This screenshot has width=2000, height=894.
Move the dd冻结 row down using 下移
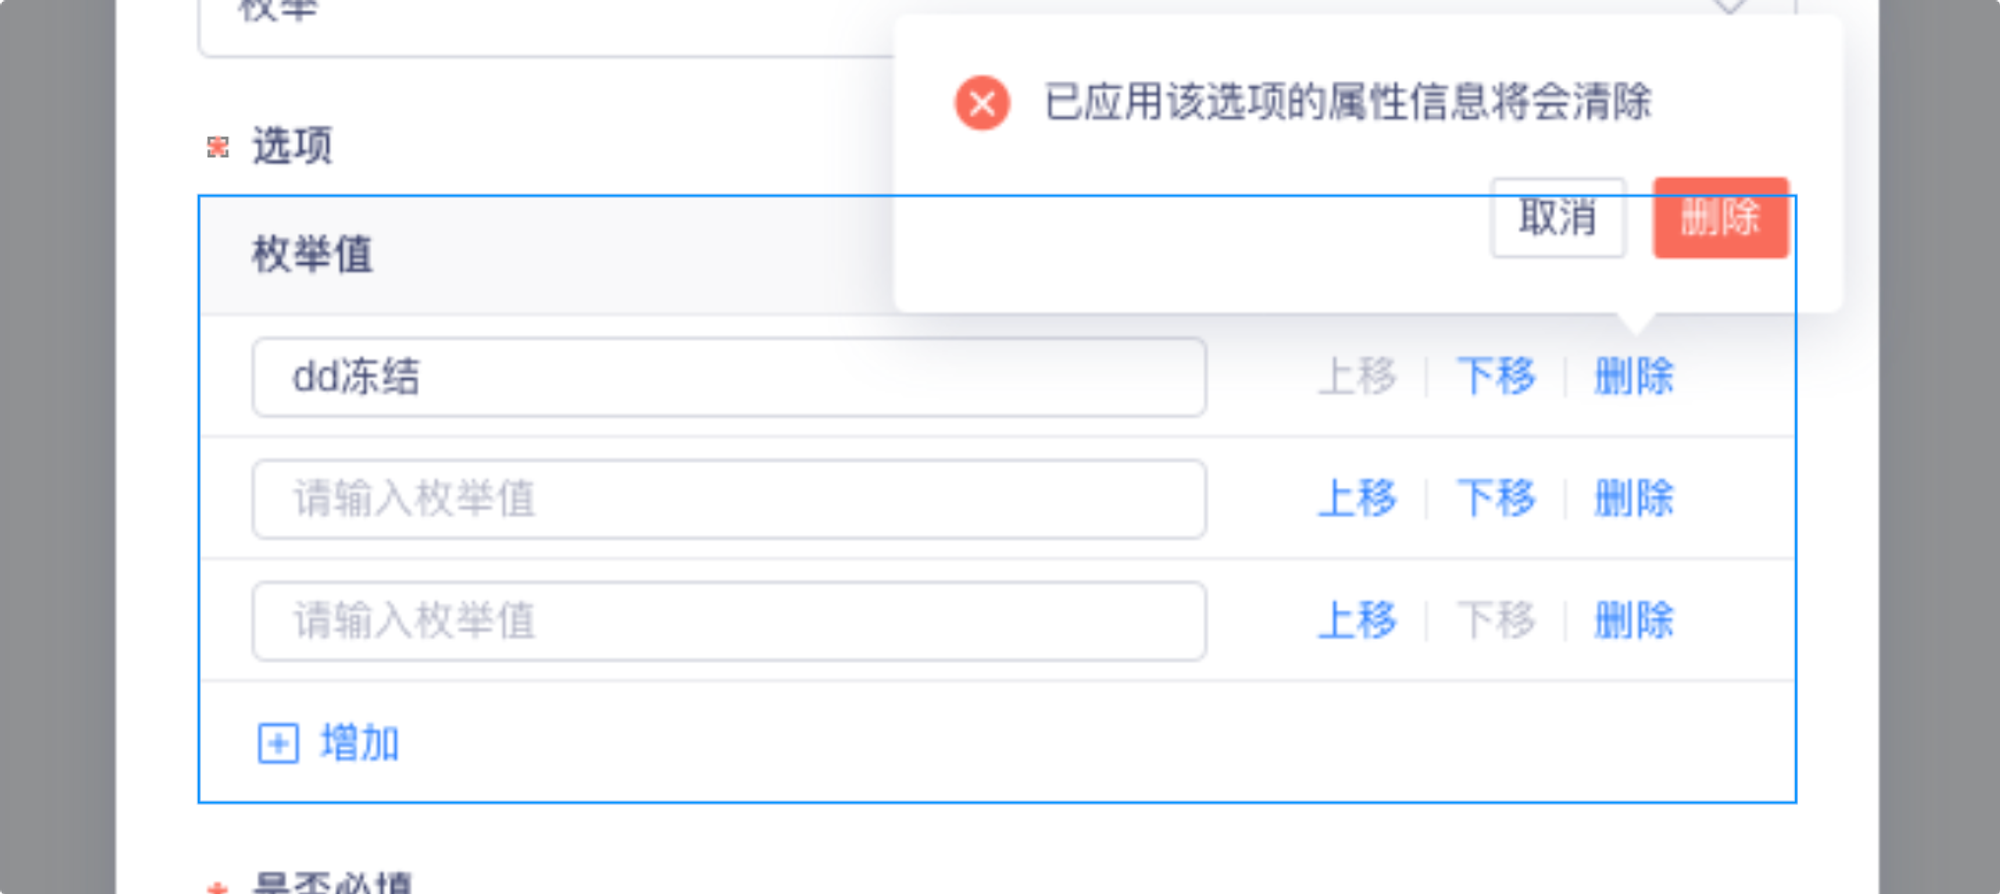(1497, 377)
